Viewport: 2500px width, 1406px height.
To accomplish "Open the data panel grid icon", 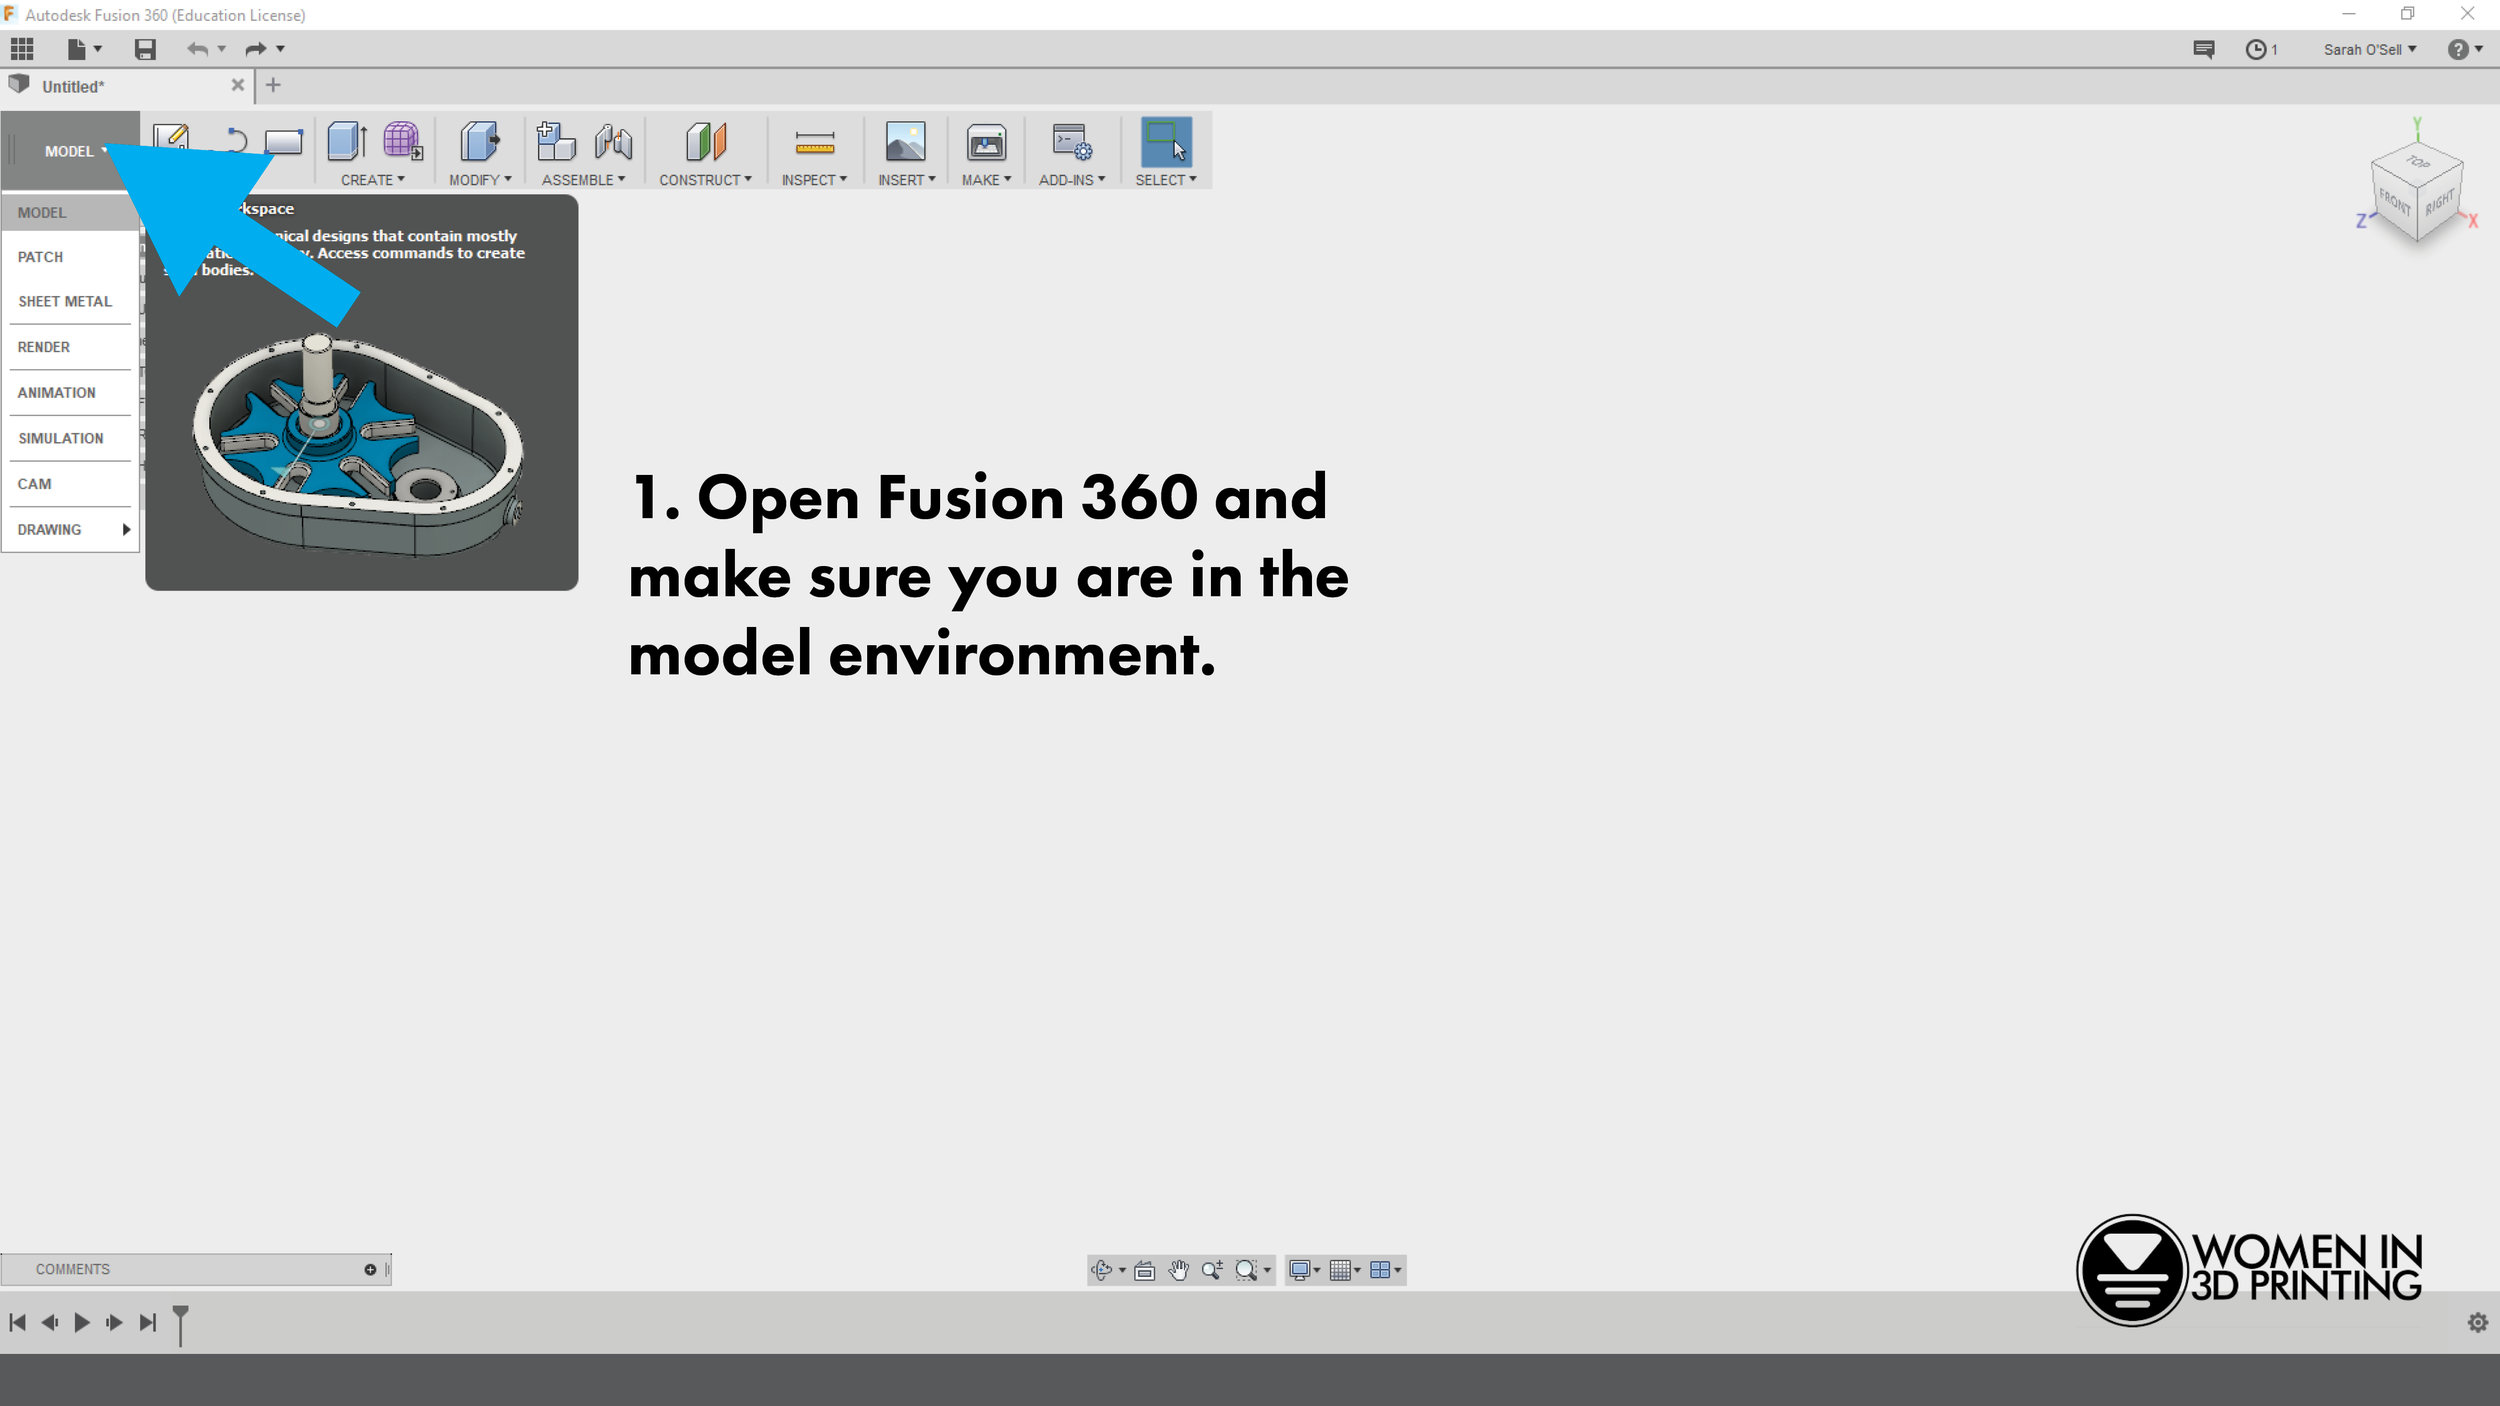I will tap(22, 49).
